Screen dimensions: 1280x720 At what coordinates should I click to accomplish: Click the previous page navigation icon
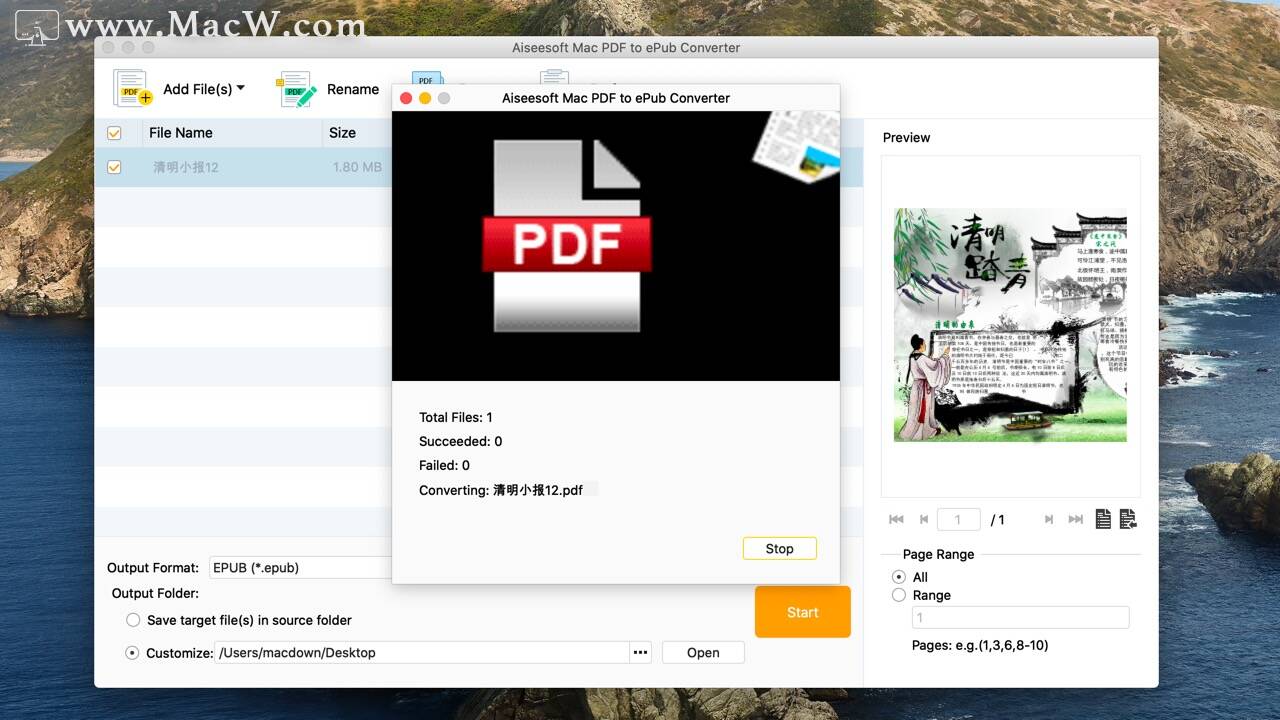coord(923,519)
